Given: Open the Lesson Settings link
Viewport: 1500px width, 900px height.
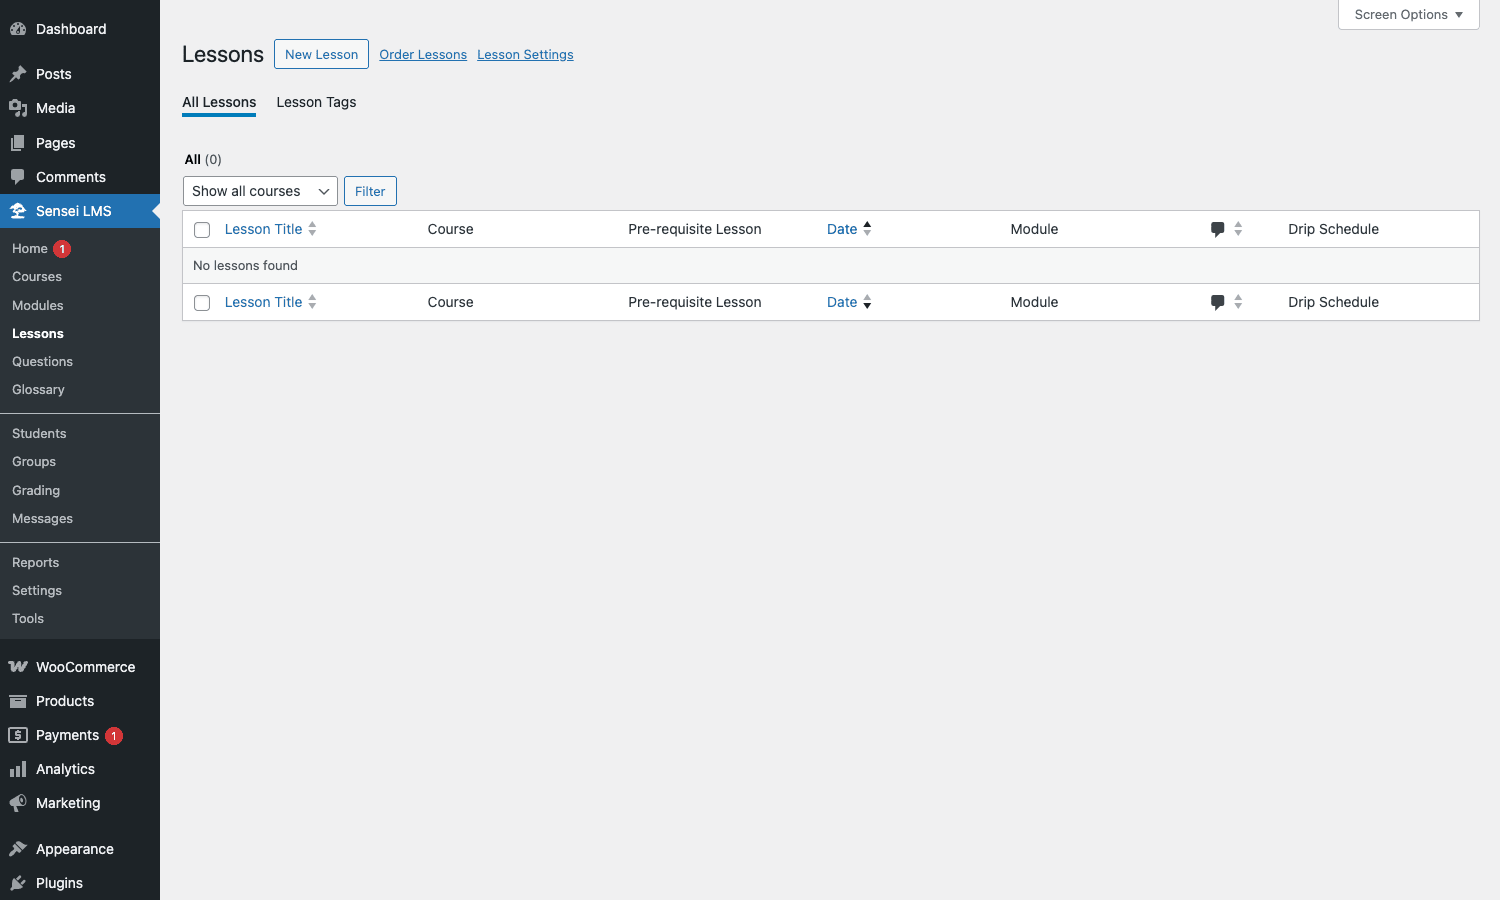Looking at the screenshot, I should point(525,54).
